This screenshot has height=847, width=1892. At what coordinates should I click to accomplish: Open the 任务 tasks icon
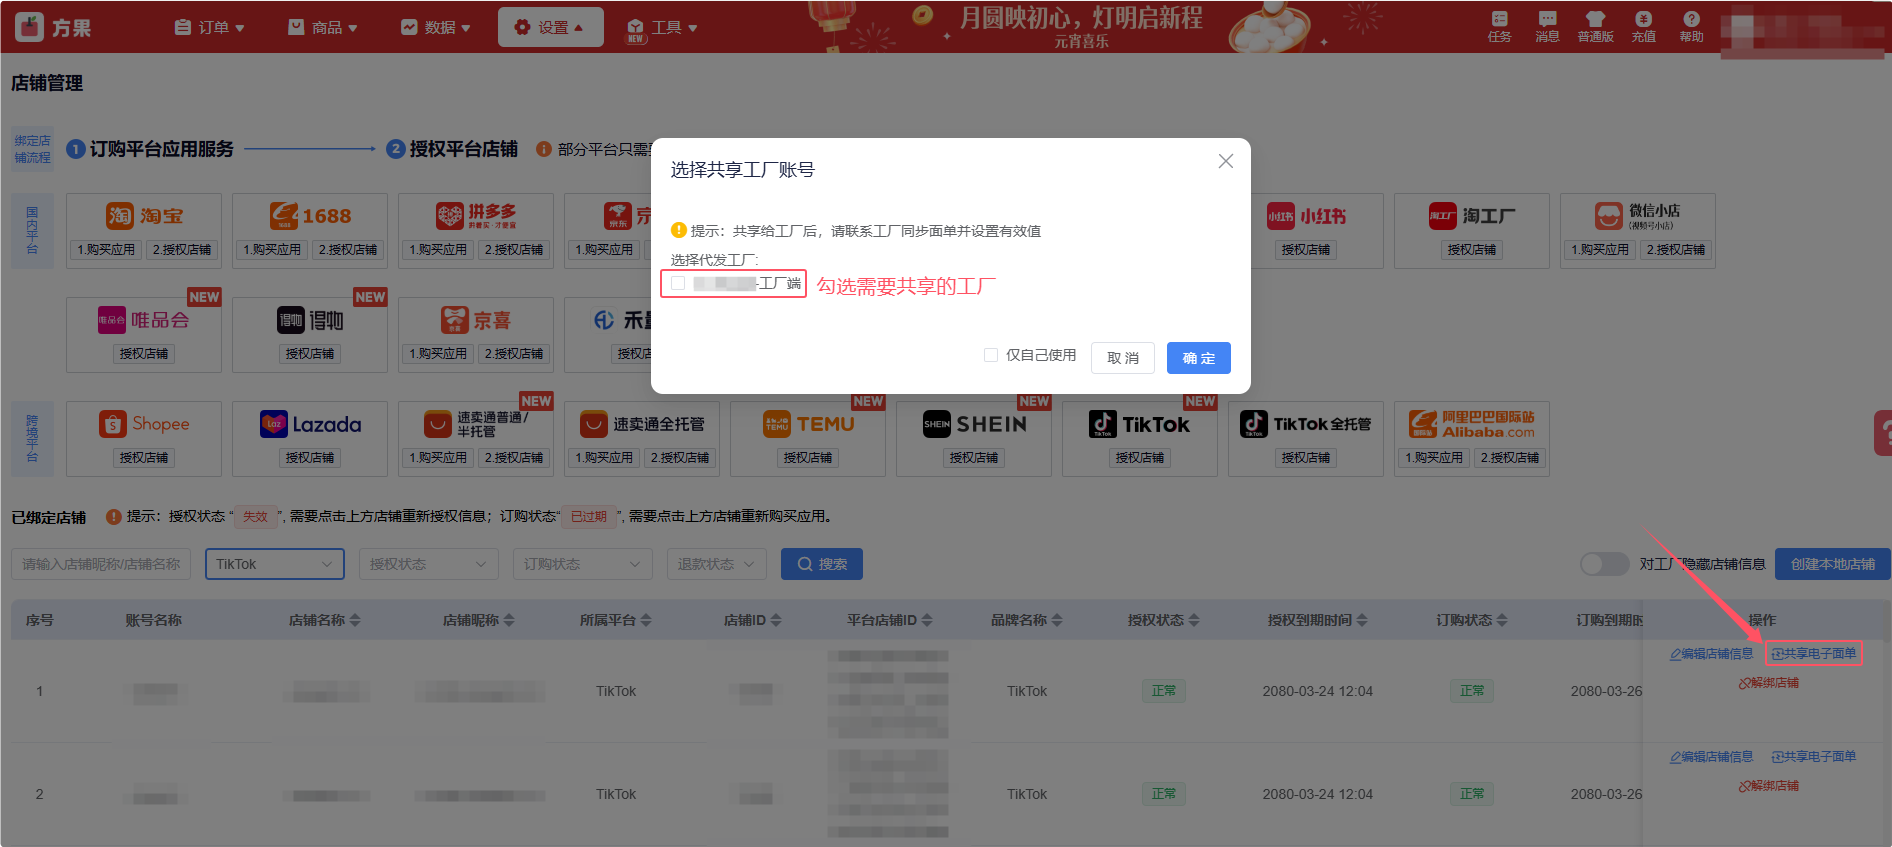point(1499,27)
